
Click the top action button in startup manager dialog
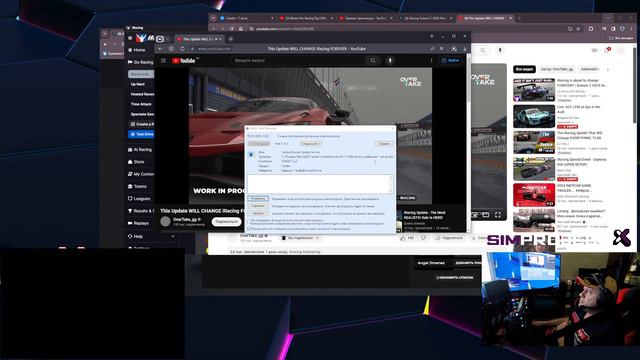258,199
